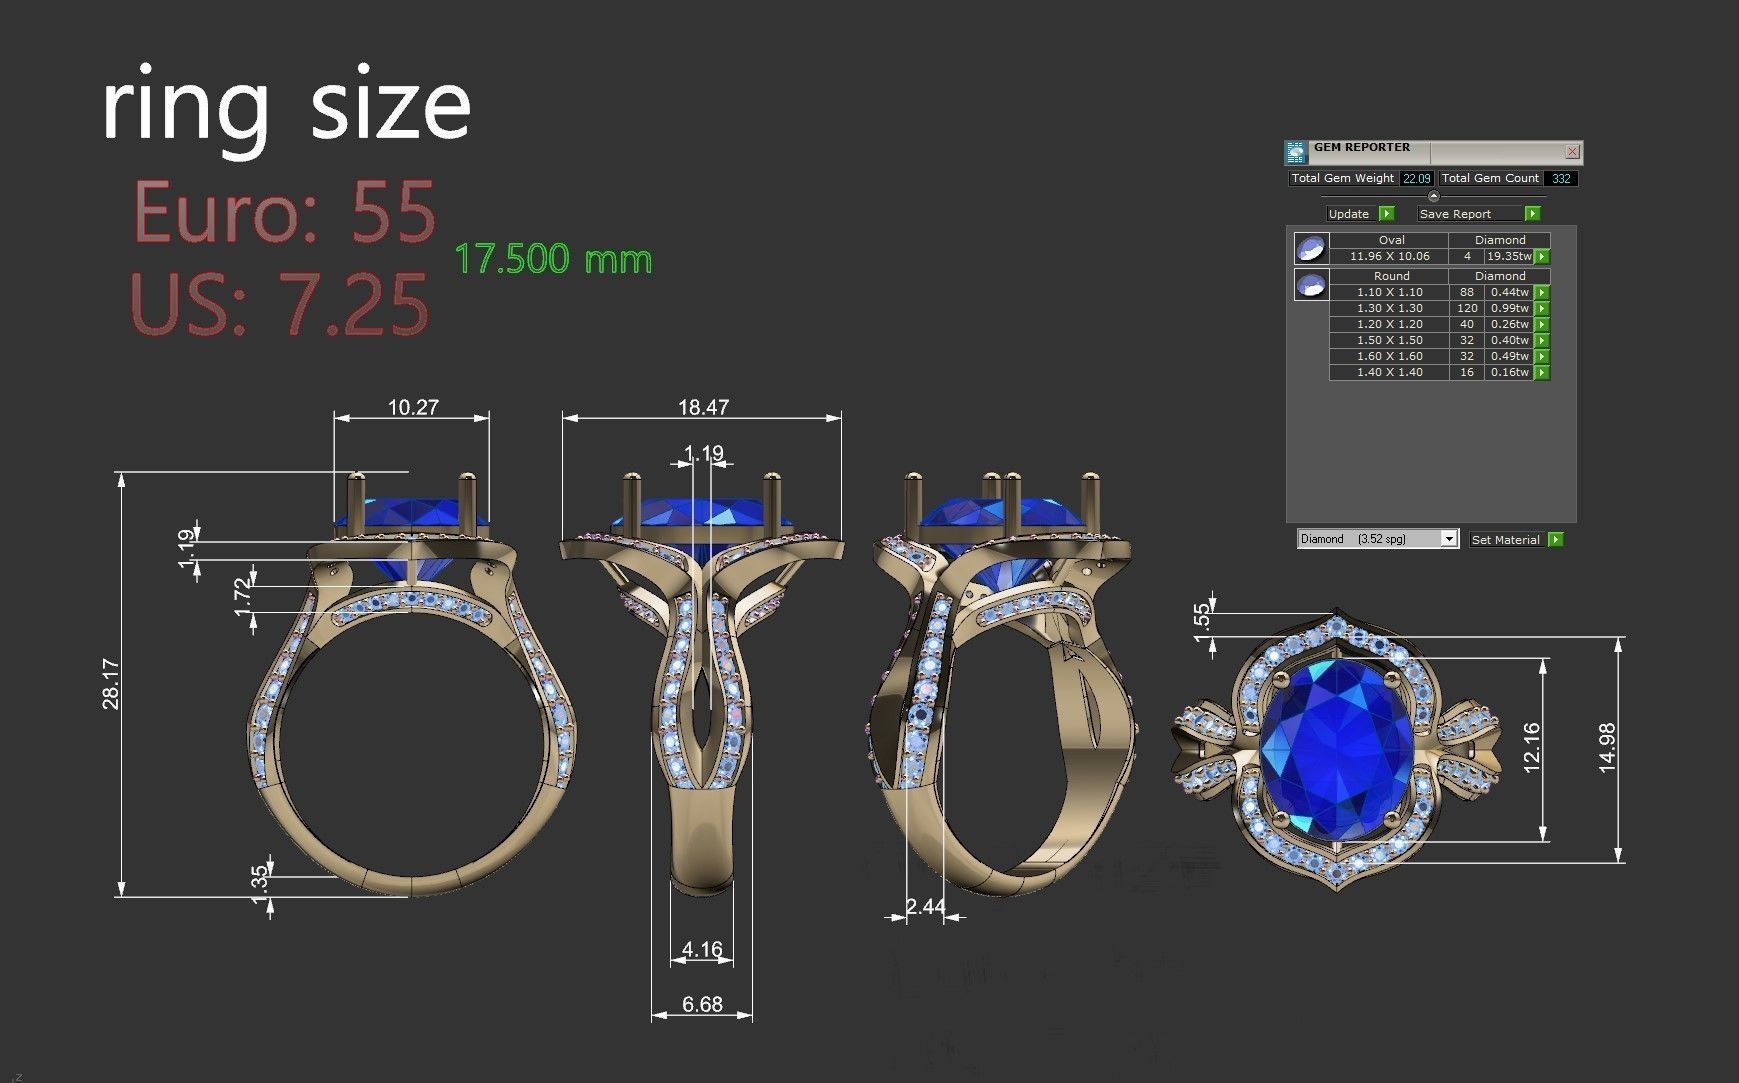Click the 18.47 width dimension label
Image resolution: width=1739 pixels, height=1083 pixels.
point(703,407)
